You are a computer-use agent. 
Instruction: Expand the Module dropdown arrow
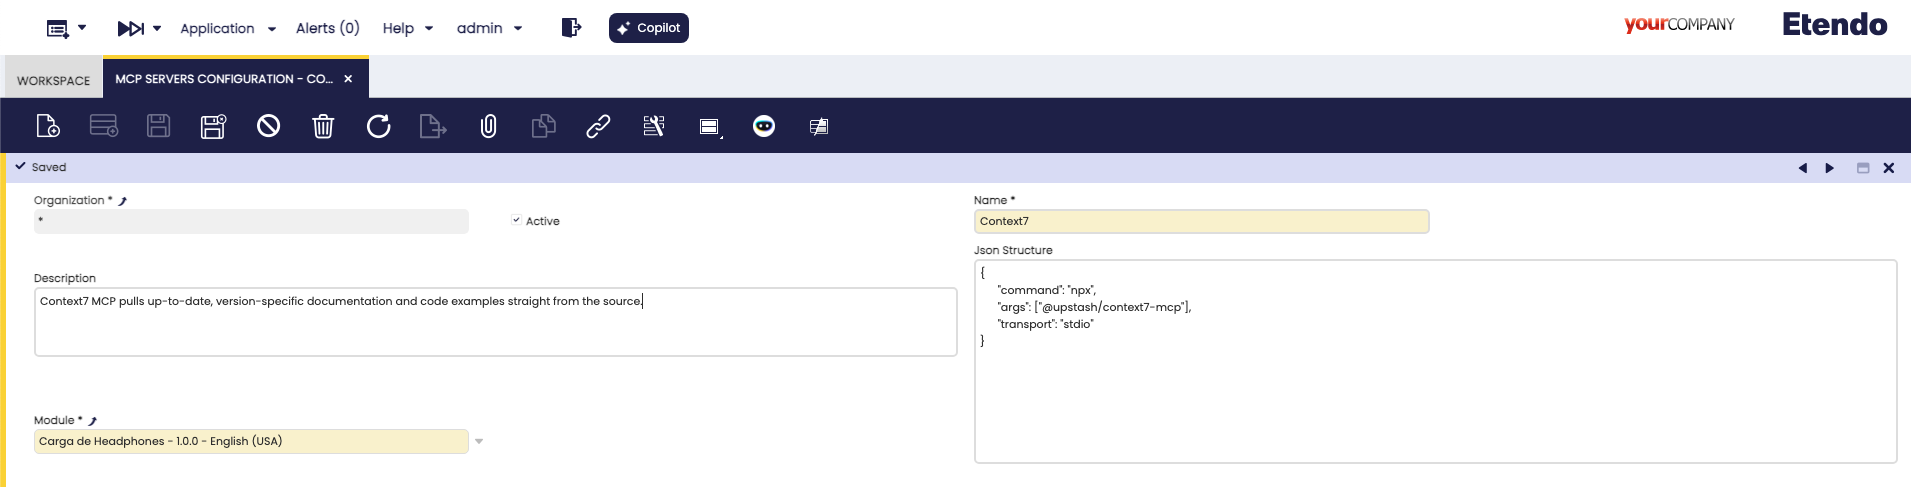tap(479, 441)
